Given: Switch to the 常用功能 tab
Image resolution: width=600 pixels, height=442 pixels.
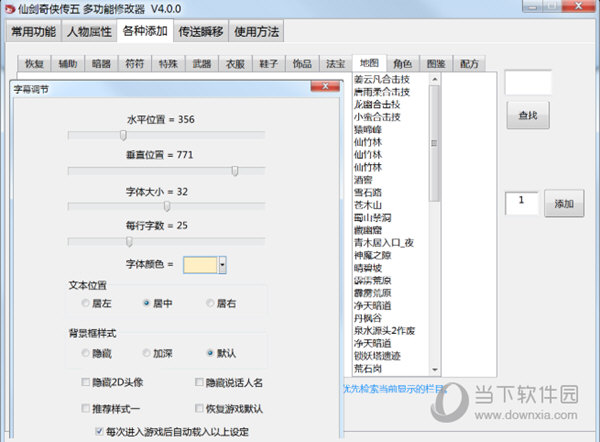Looking at the screenshot, I should [x=34, y=31].
